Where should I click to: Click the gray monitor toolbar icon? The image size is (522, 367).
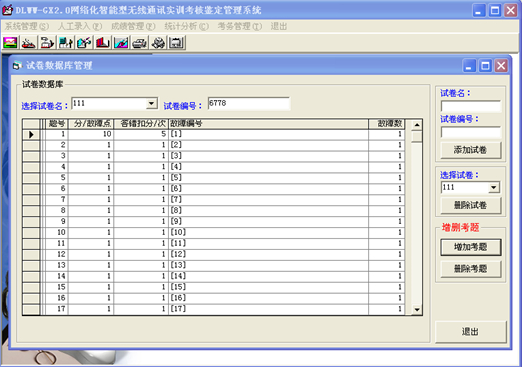click(177, 43)
